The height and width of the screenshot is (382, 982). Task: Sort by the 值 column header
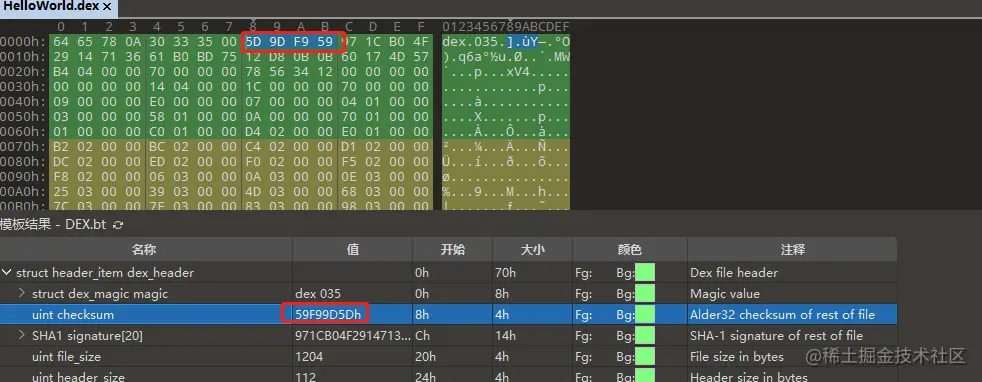pos(353,250)
